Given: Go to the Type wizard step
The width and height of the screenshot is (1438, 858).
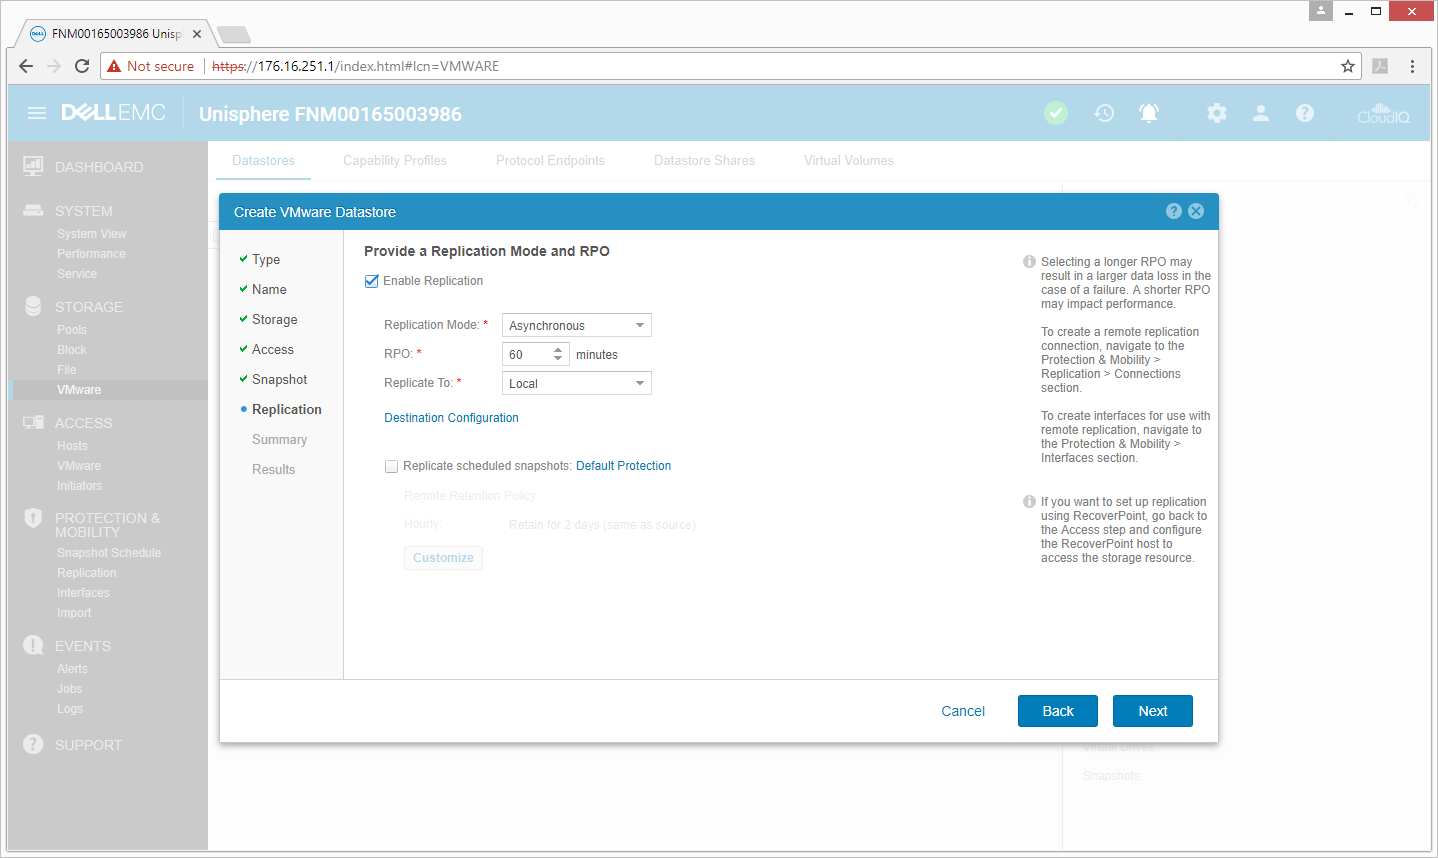Looking at the screenshot, I should click(266, 259).
